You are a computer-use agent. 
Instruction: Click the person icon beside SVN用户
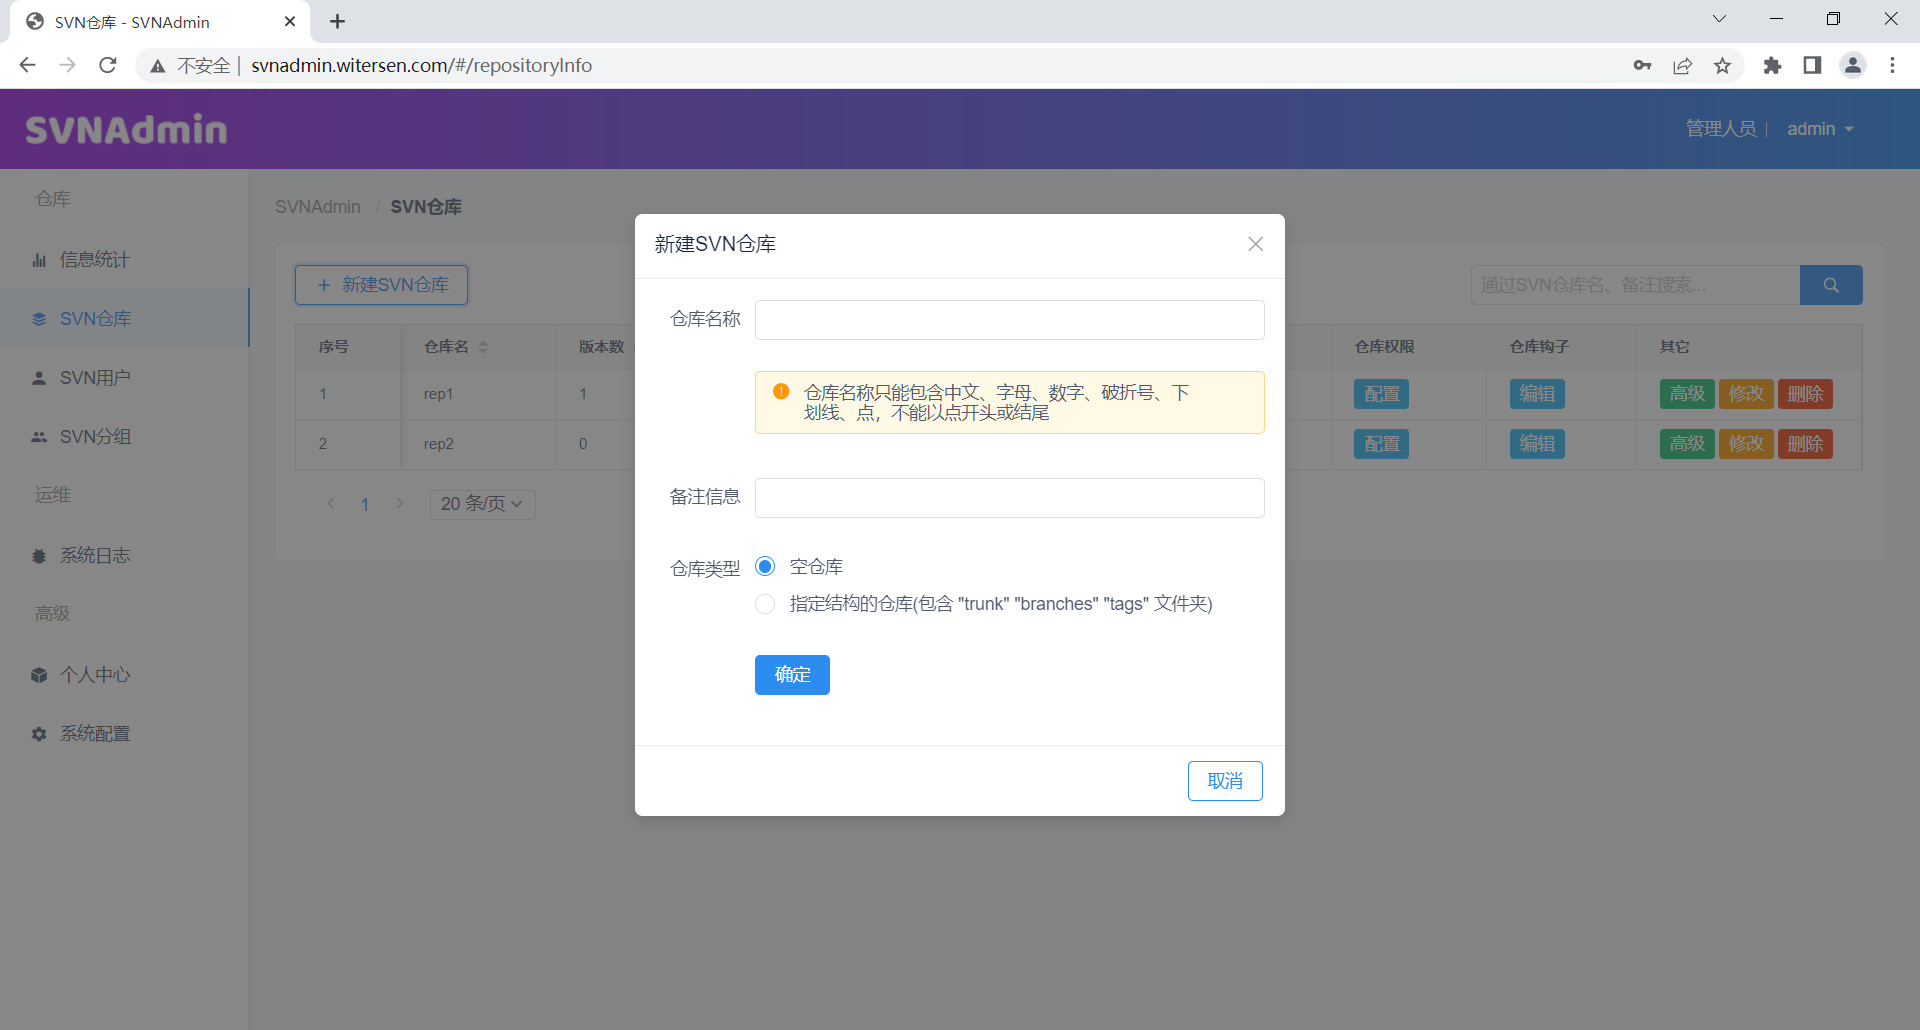(39, 378)
